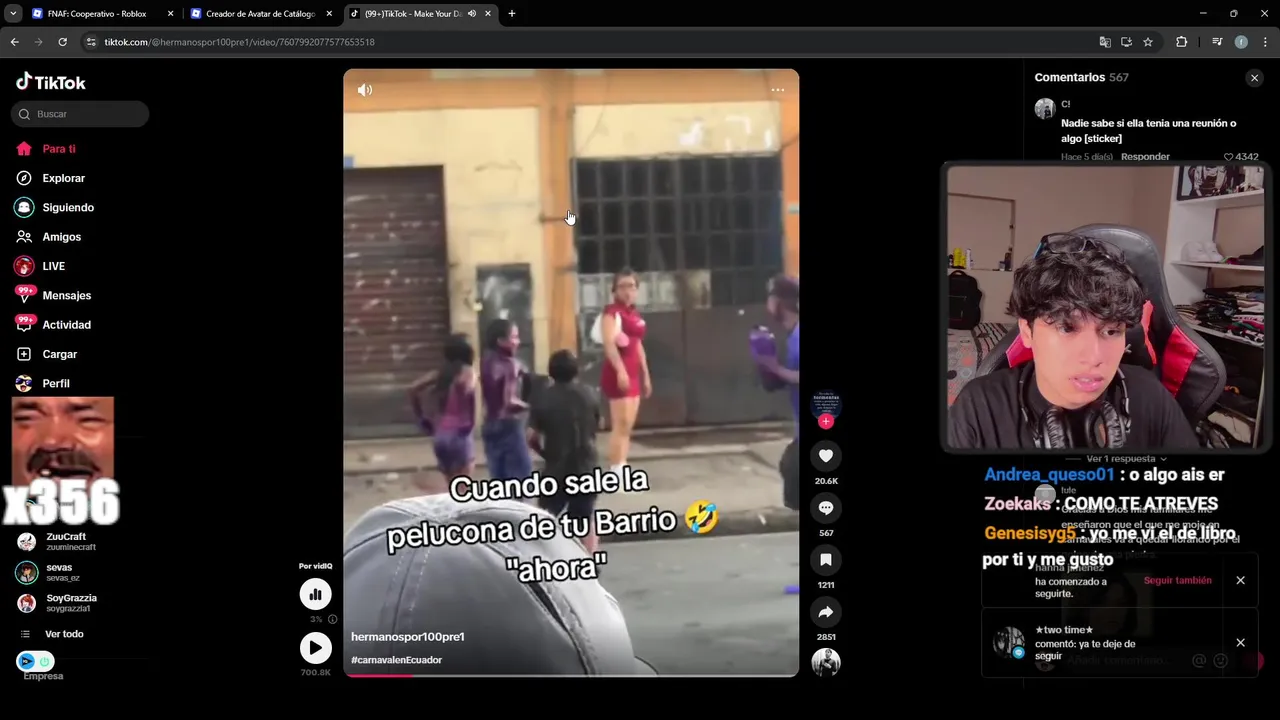
Task: Open site info icon in address bar
Action: (91, 42)
